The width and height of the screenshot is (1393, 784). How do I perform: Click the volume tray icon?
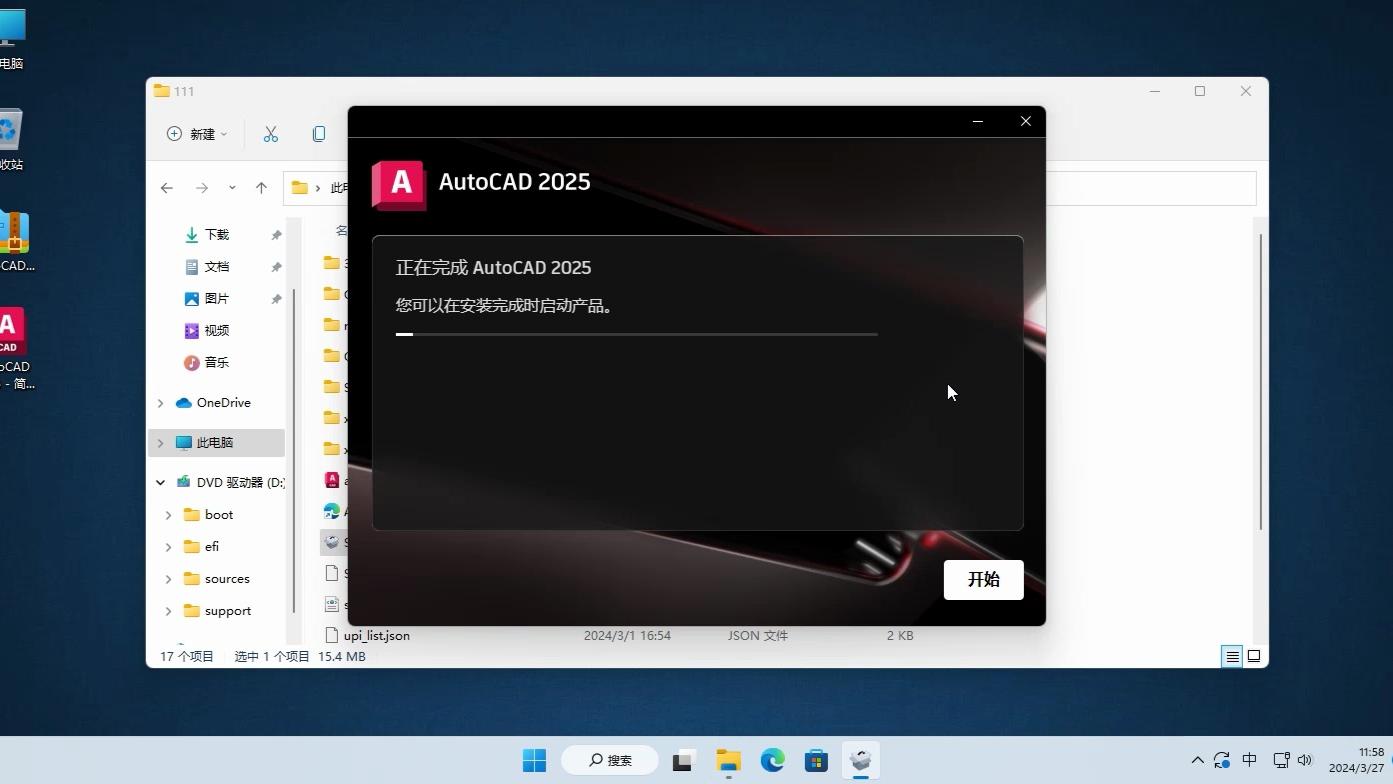click(1304, 761)
